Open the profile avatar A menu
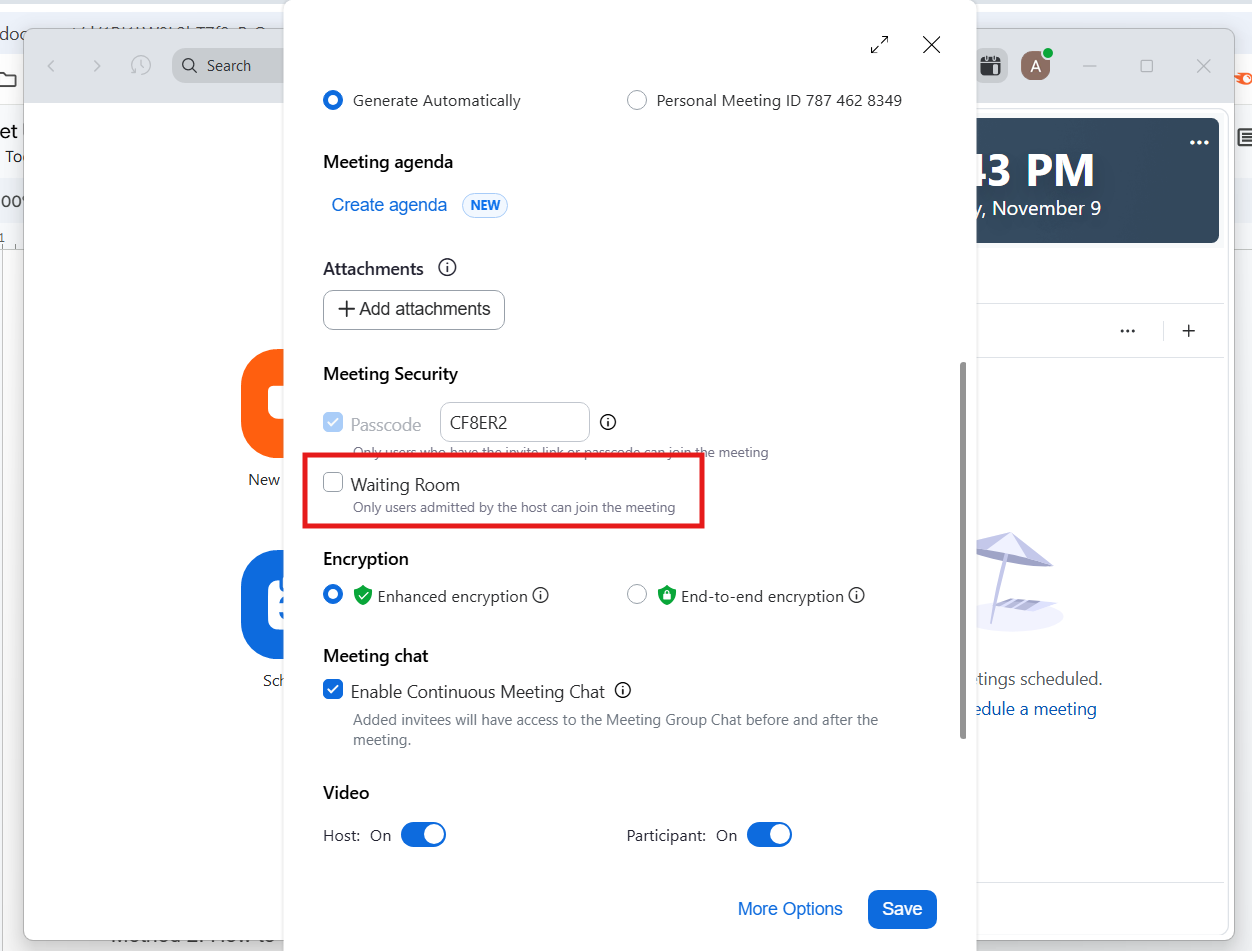 point(1035,66)
